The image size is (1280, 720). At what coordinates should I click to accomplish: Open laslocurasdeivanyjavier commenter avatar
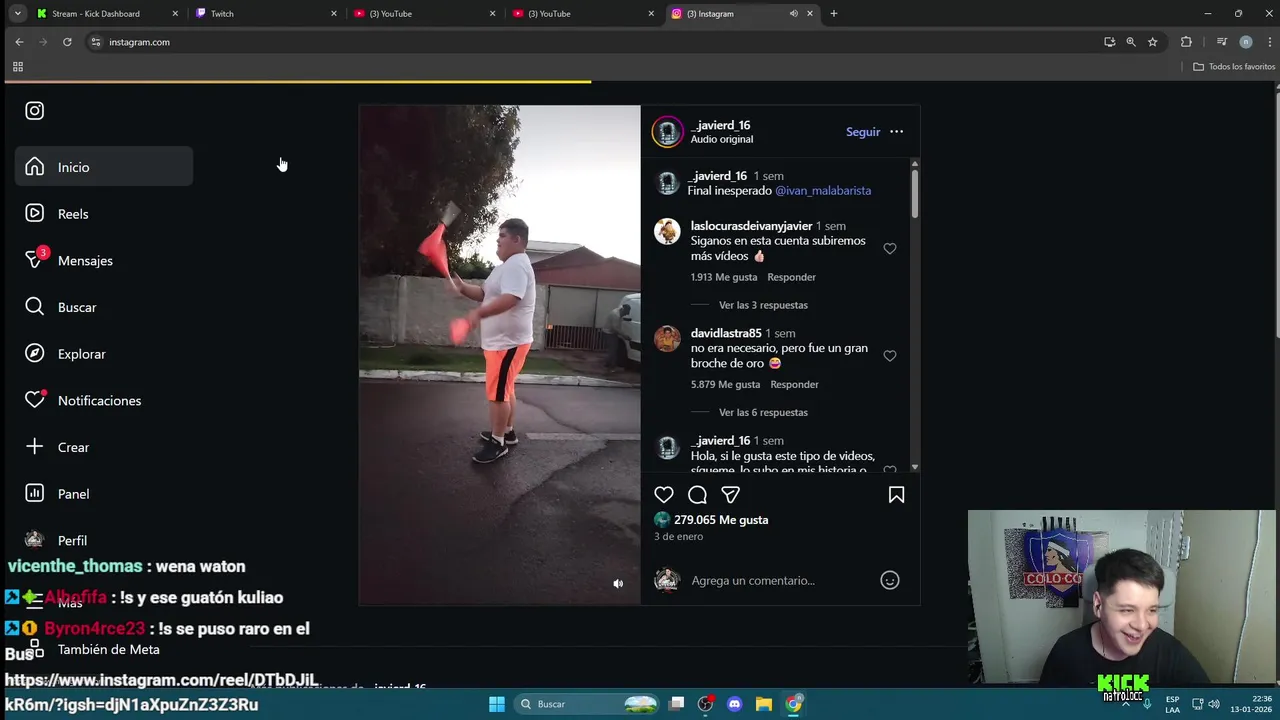pyautogui.click(x=667, y=231)
